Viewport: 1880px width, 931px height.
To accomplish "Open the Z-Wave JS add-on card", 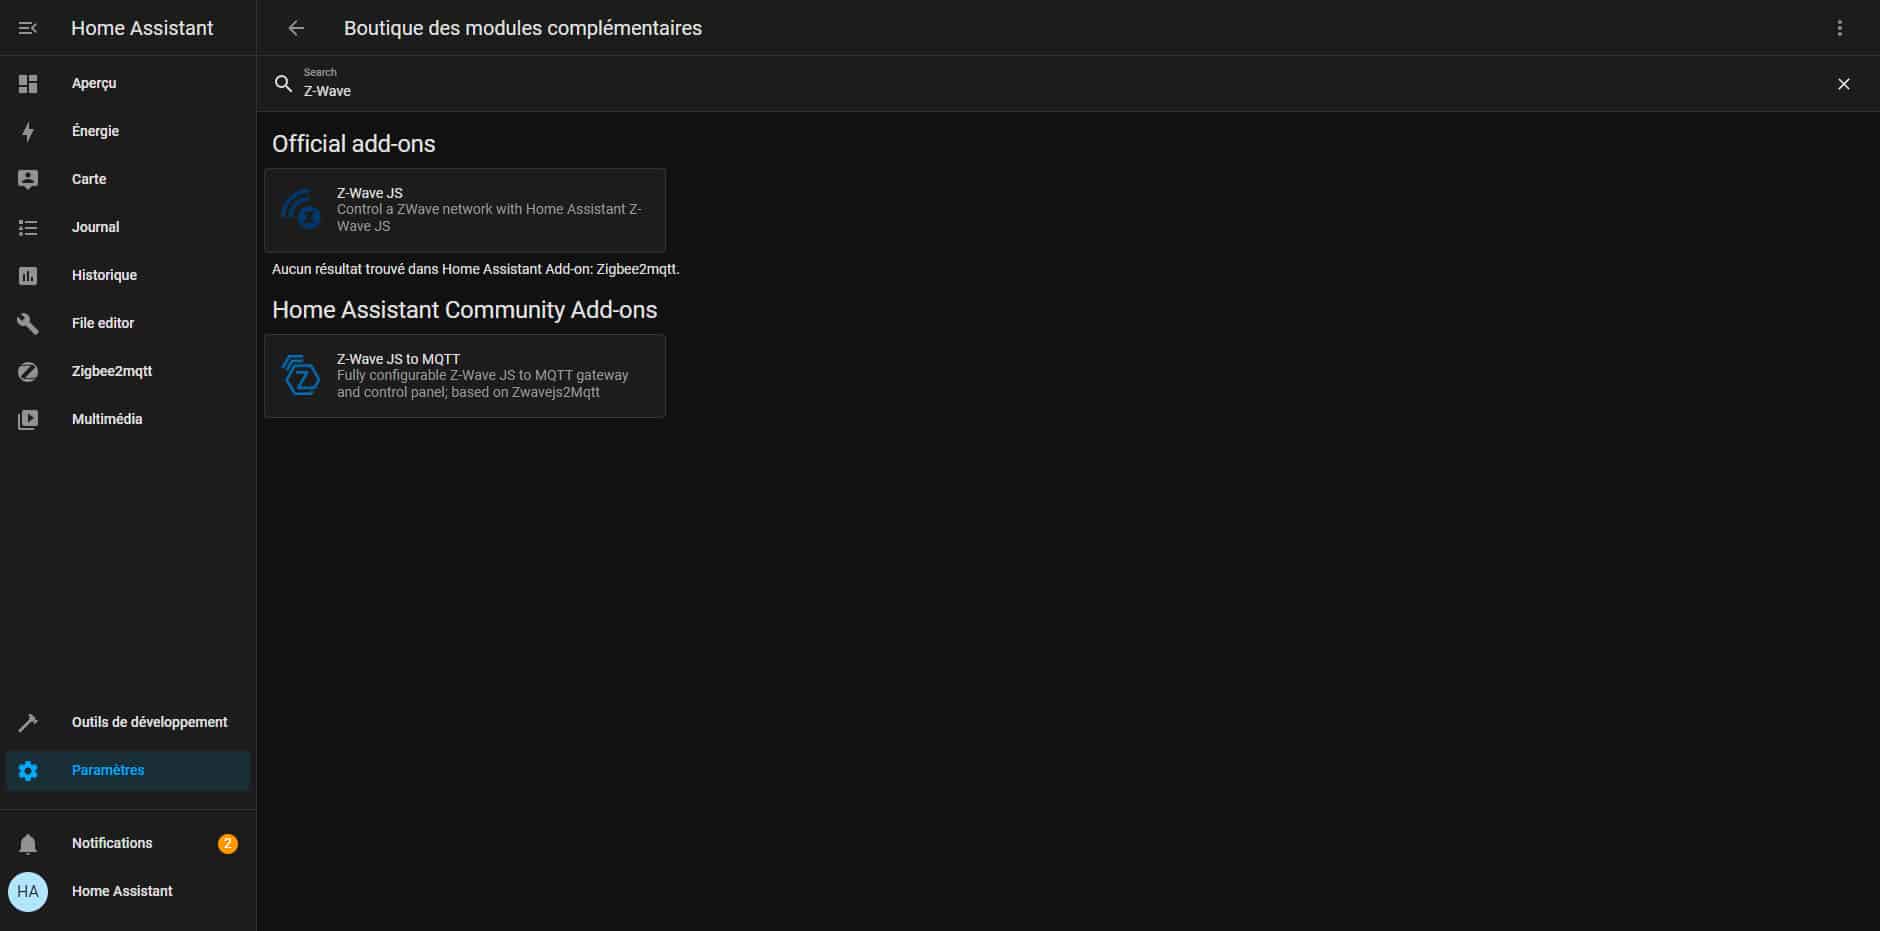I will pyautogui.click(x=465, y=210).
